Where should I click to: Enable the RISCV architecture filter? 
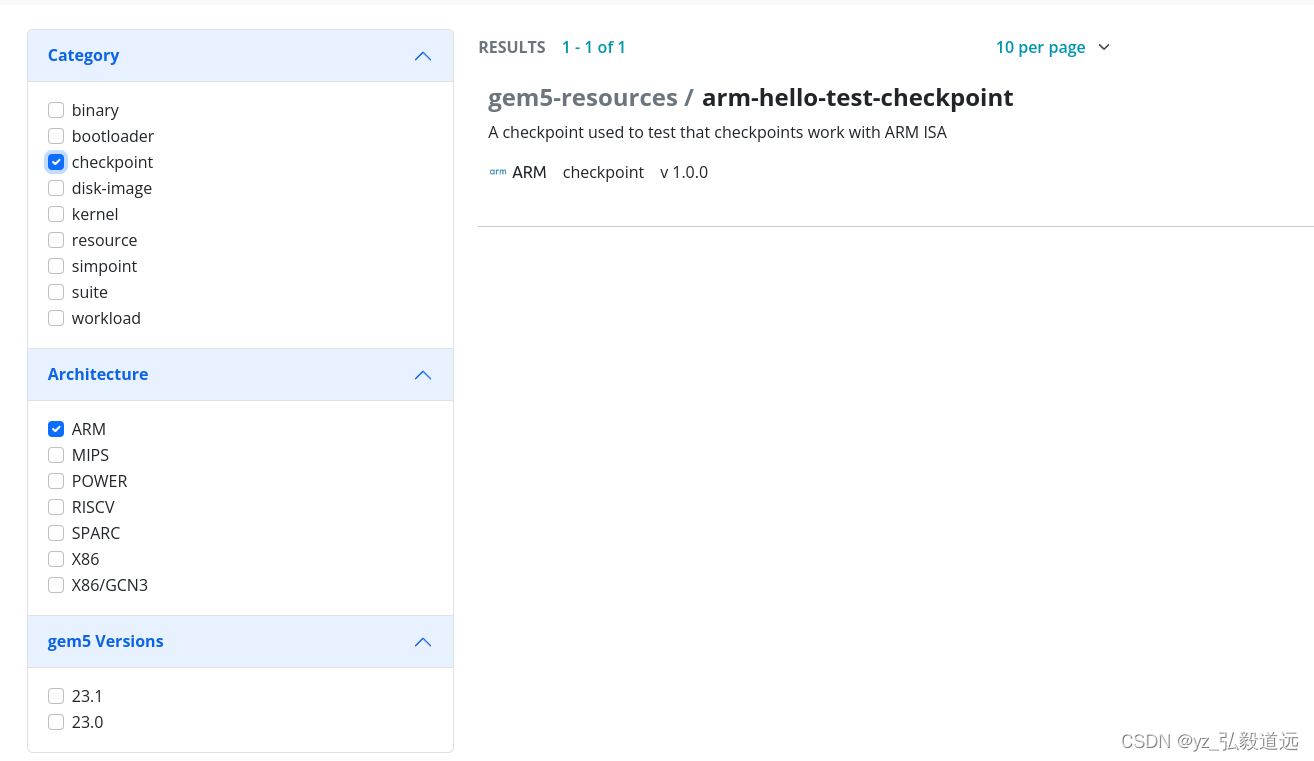[x=56, y=507]
